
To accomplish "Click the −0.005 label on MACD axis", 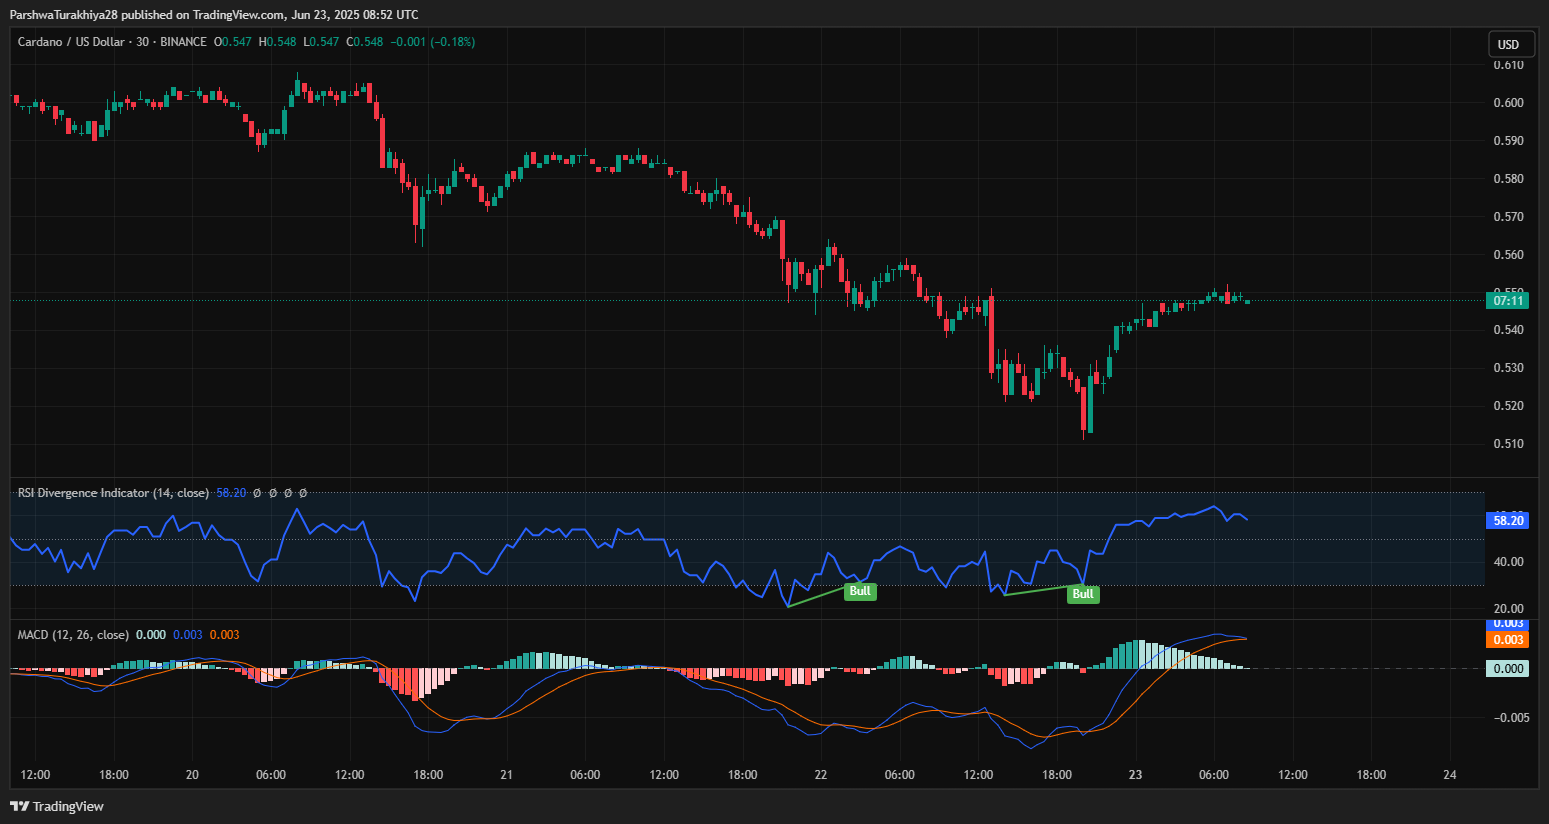I will [x=1511, y=718].
